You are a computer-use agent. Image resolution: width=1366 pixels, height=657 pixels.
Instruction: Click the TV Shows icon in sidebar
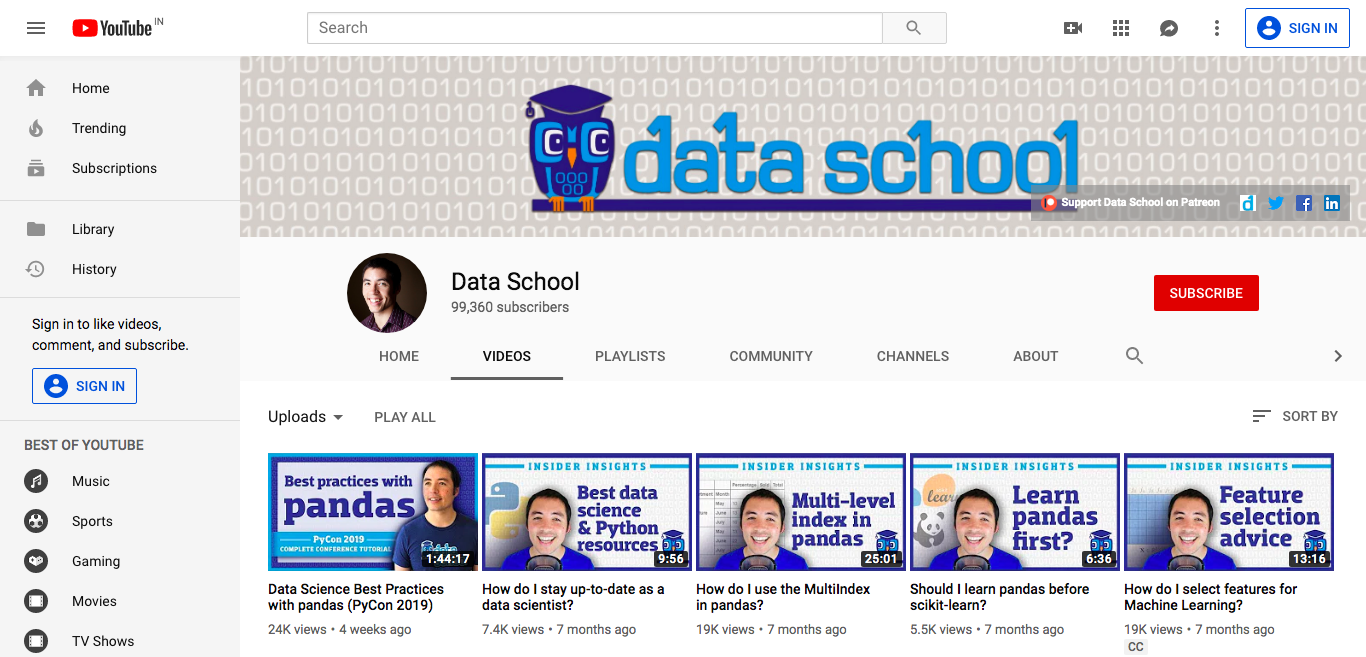(x=36, y=641)
